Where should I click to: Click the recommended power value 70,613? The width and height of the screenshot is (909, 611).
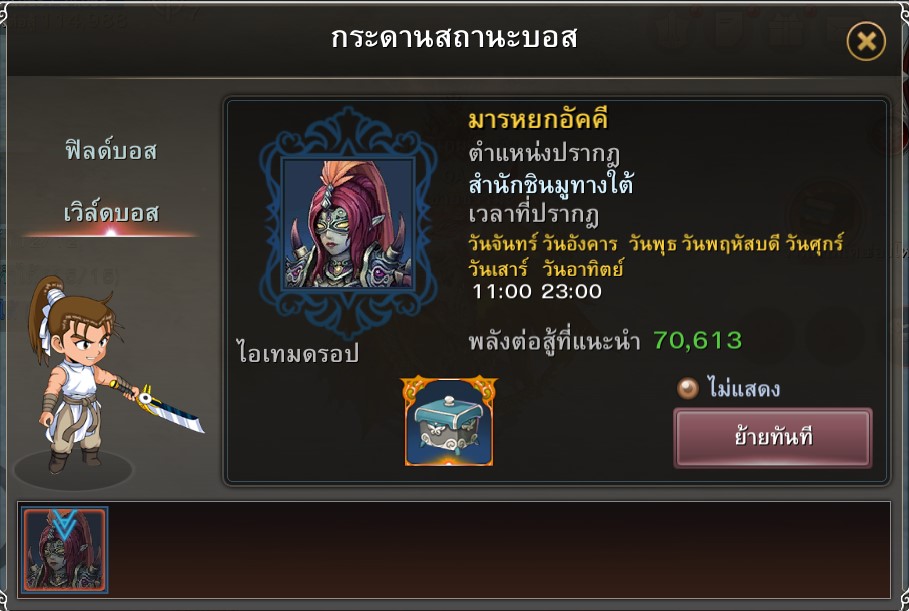697,341
